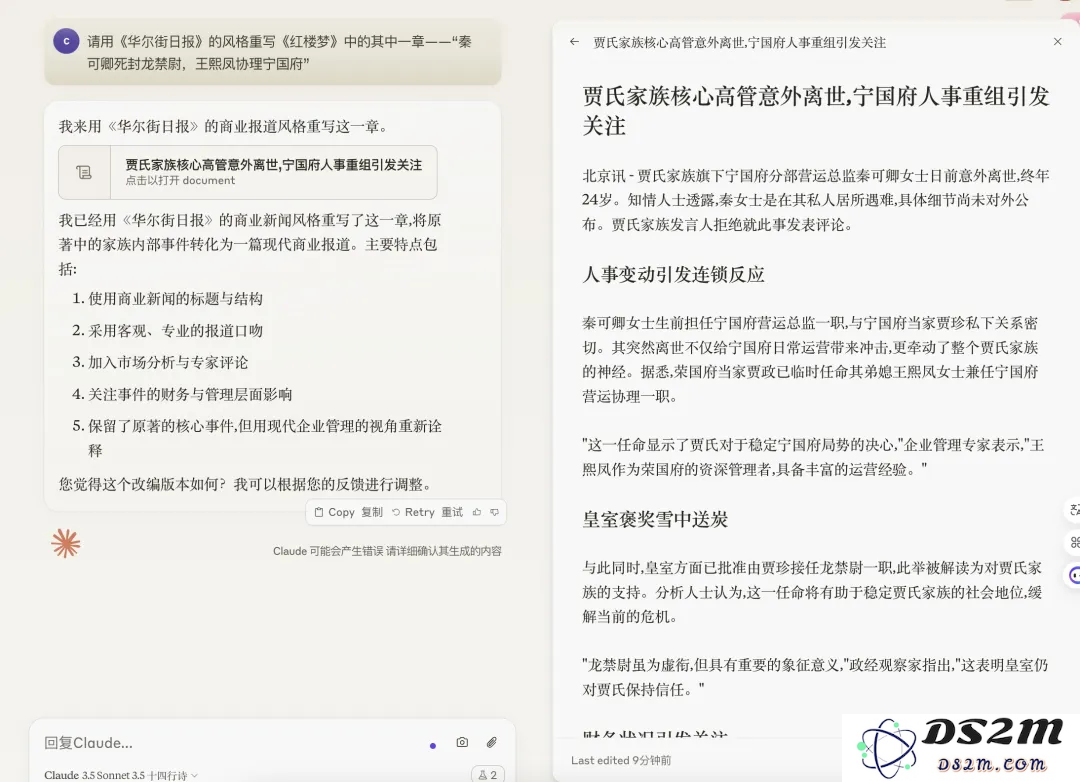
Task: Click the user avatar "C" icon
Action: [x=66, y=41]
